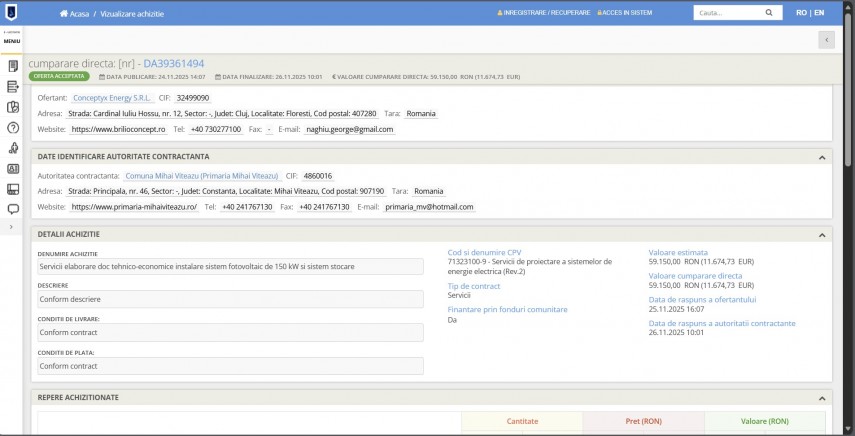Open the sidebar MENU toggle

tap(13, 38)
